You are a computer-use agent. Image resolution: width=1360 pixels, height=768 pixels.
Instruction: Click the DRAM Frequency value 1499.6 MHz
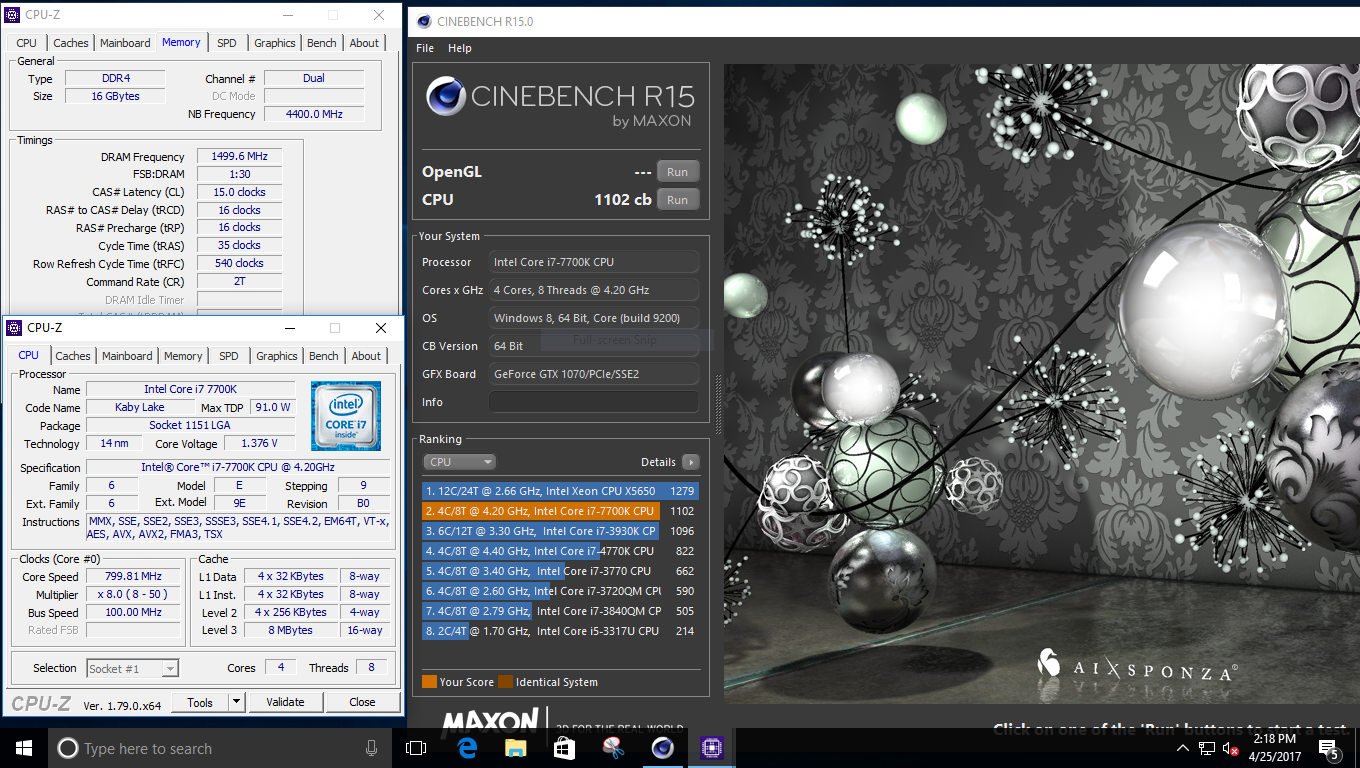pos(240,157)
